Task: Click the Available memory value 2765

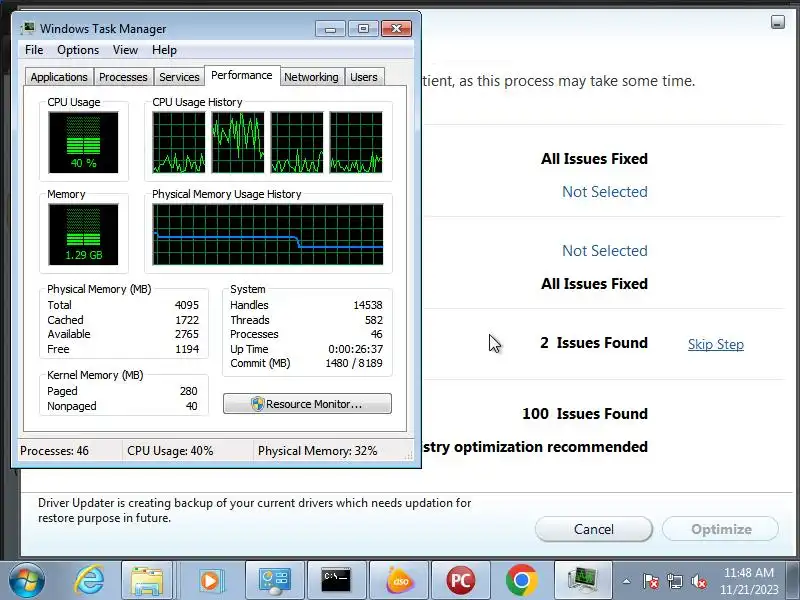Action: pos(186,334)
